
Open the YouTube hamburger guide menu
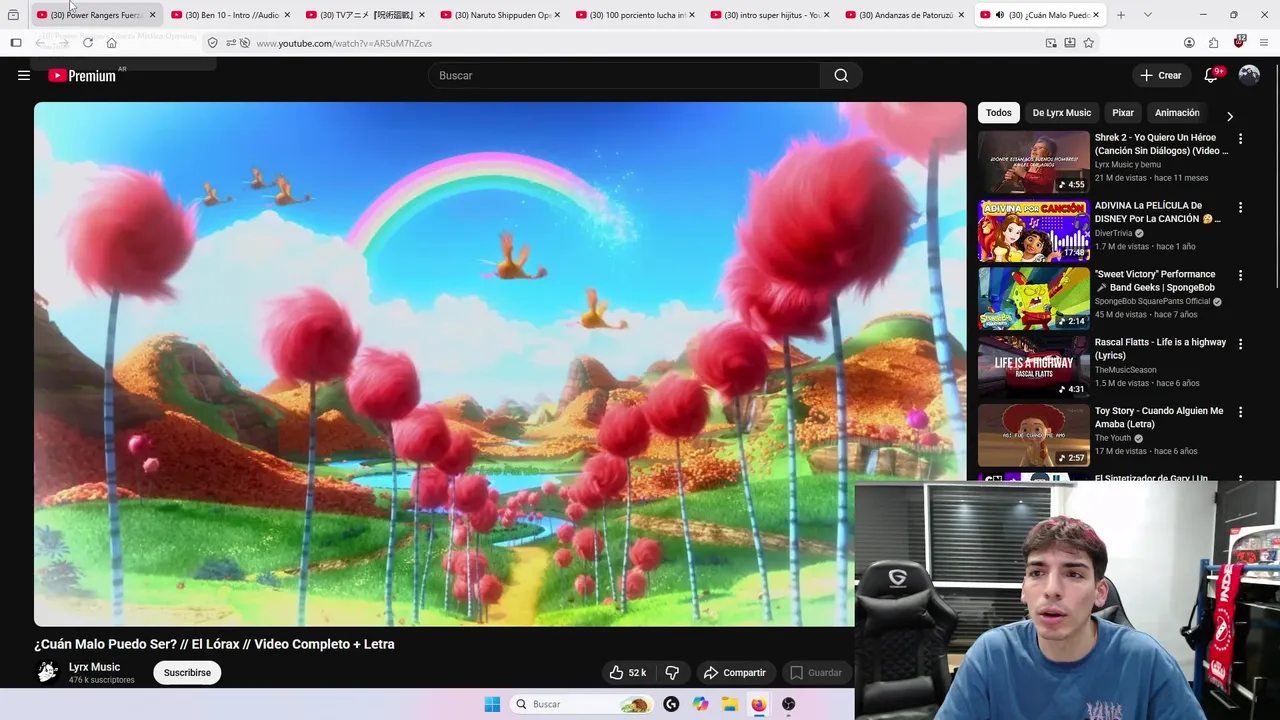click(x=24, y=75)
